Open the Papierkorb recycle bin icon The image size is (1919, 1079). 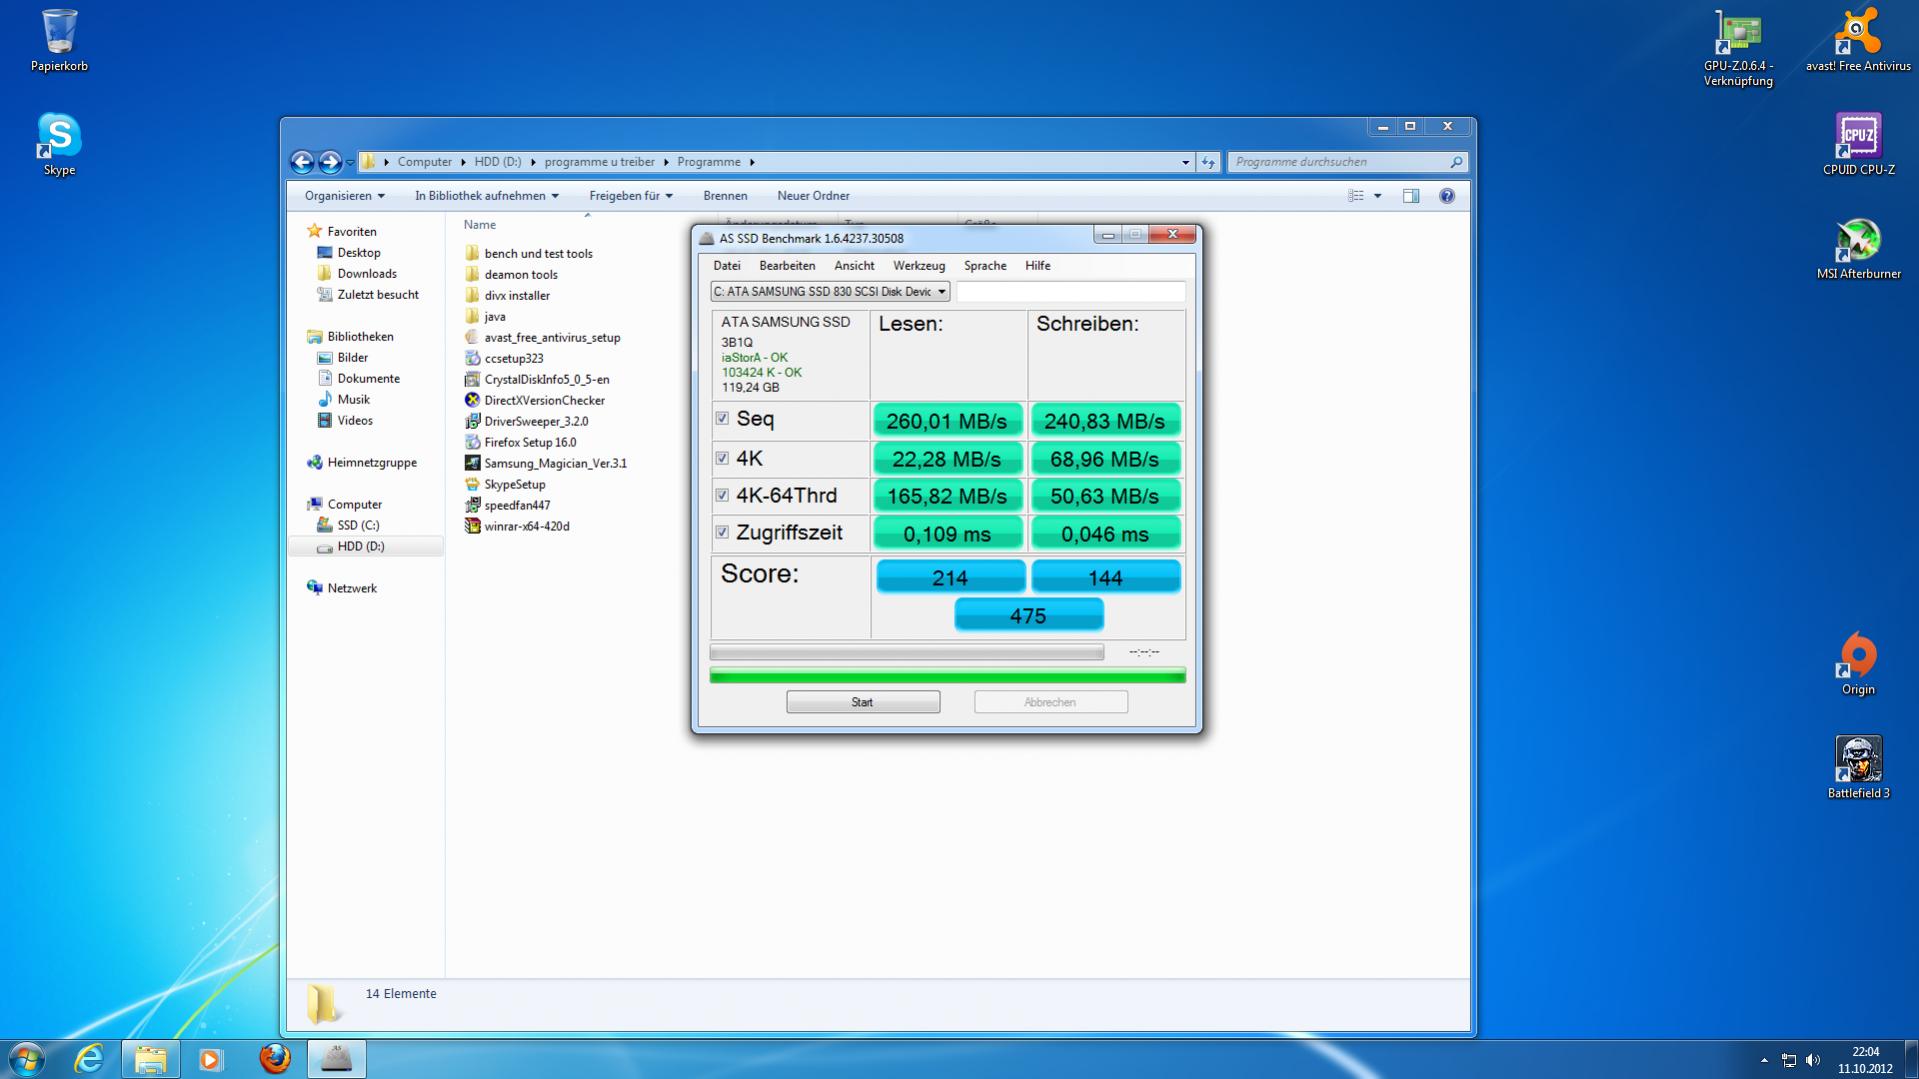pos(59,40)
